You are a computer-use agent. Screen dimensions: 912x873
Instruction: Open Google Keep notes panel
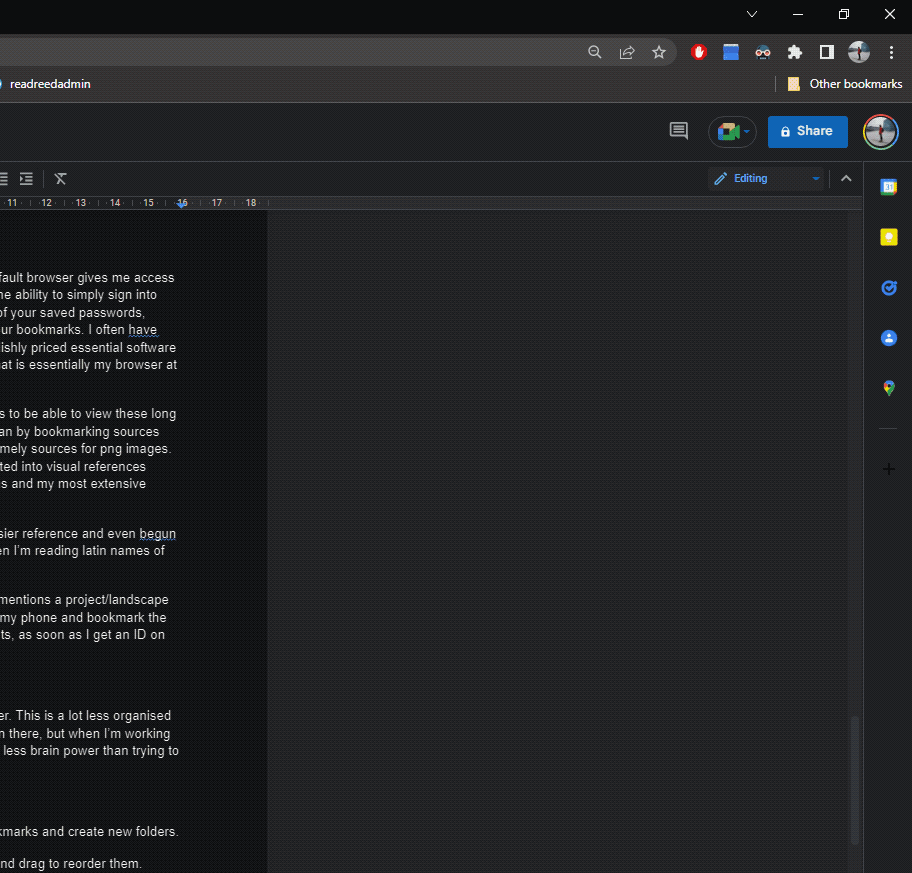pyautogui.click(x=888, y=237)
